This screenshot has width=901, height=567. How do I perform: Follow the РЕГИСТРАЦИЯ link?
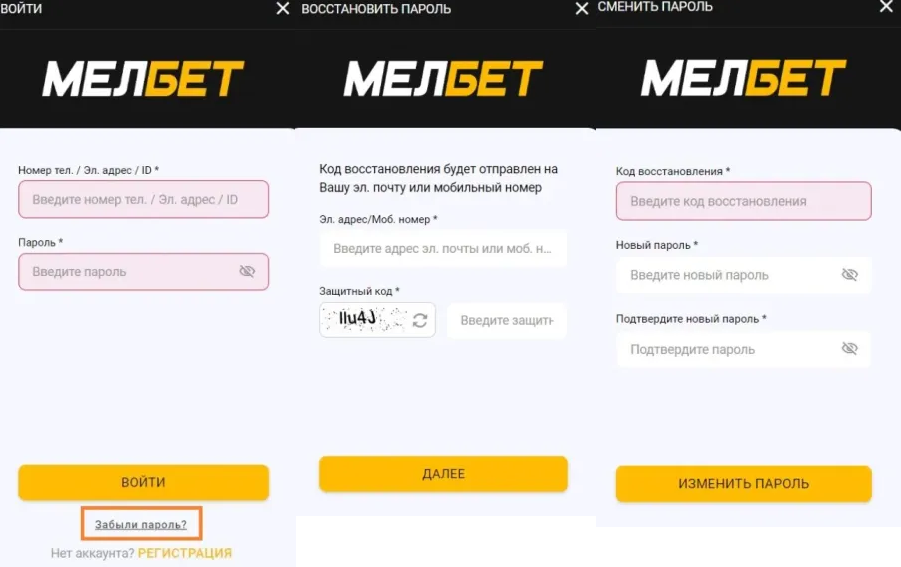pyautogui.click(x=185, y=553)
